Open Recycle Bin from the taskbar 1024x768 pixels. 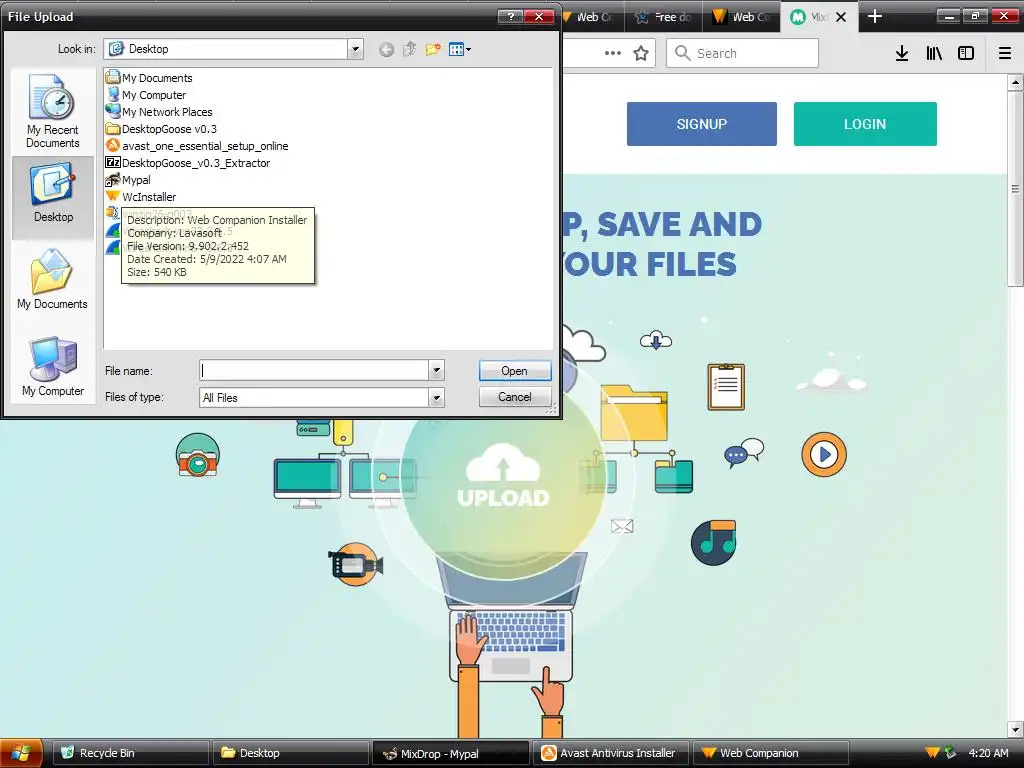click(131, 753)
